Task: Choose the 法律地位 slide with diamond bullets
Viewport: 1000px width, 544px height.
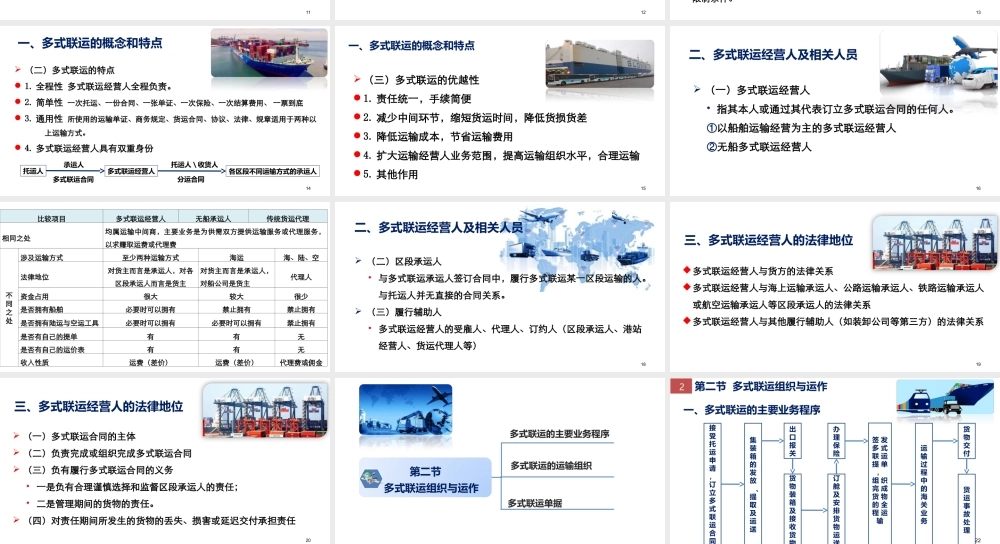Action: point(835,287)
